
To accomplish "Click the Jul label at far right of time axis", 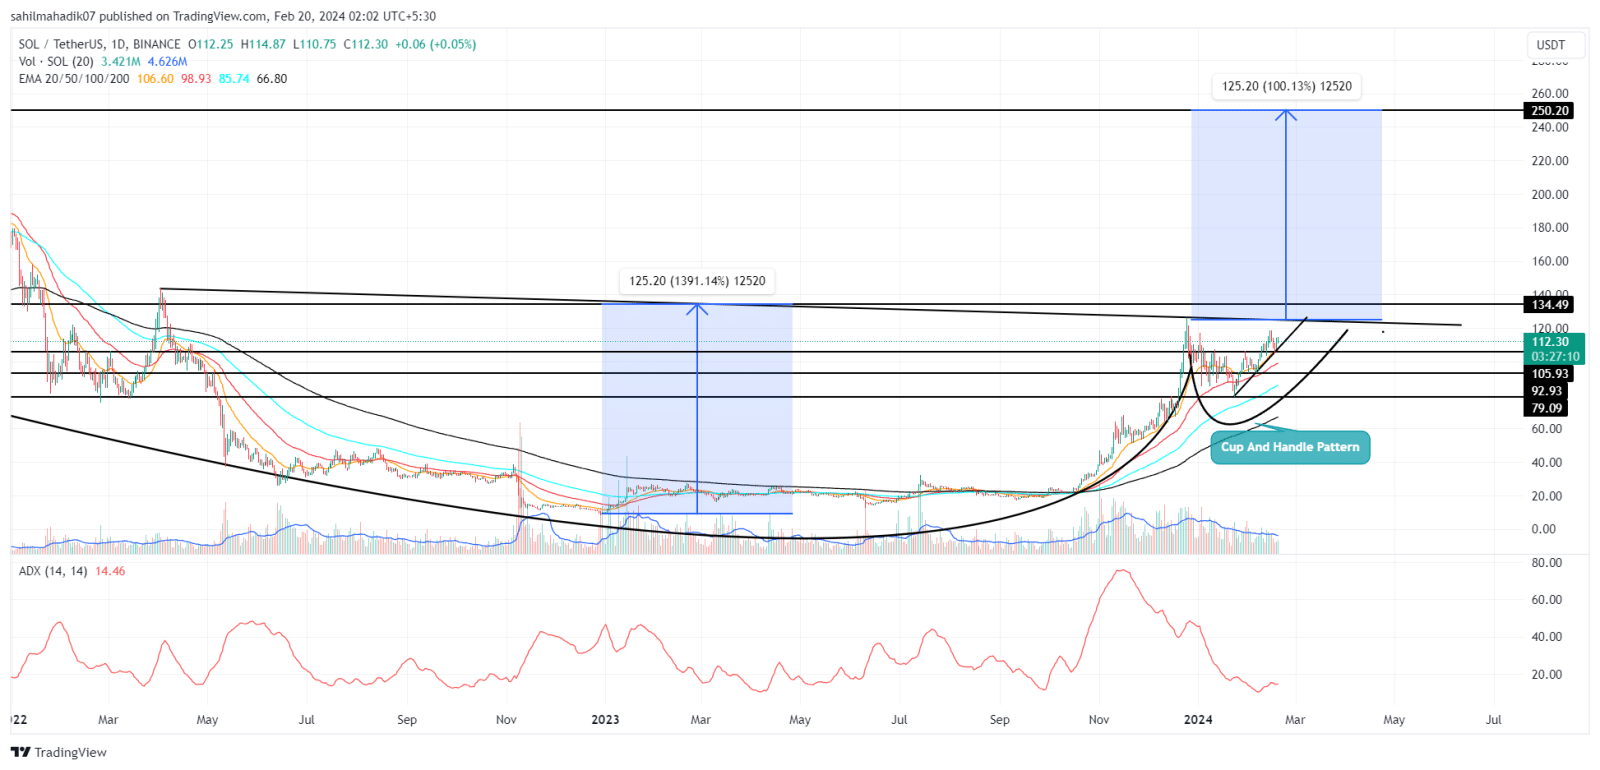I will click(x=1493, y=720).
